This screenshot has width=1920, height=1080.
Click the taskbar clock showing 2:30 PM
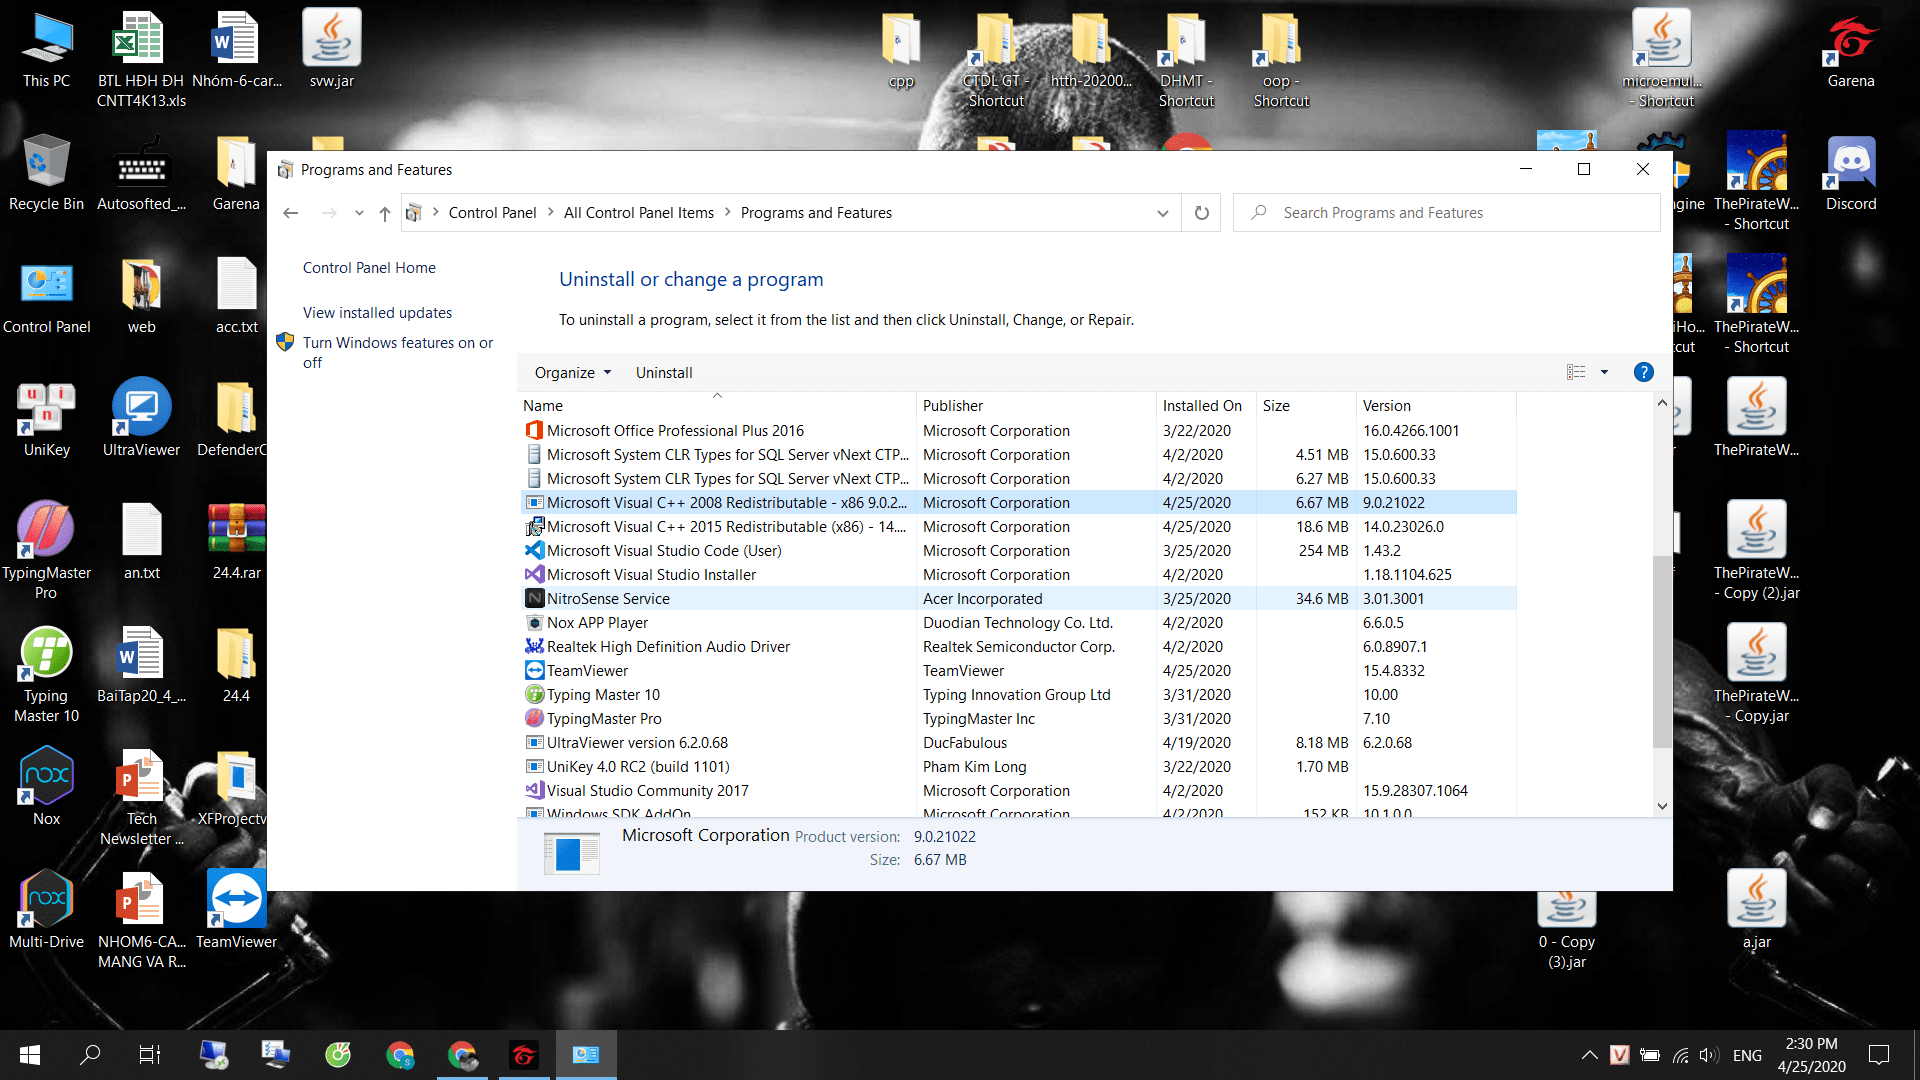pos(1811,1054)
